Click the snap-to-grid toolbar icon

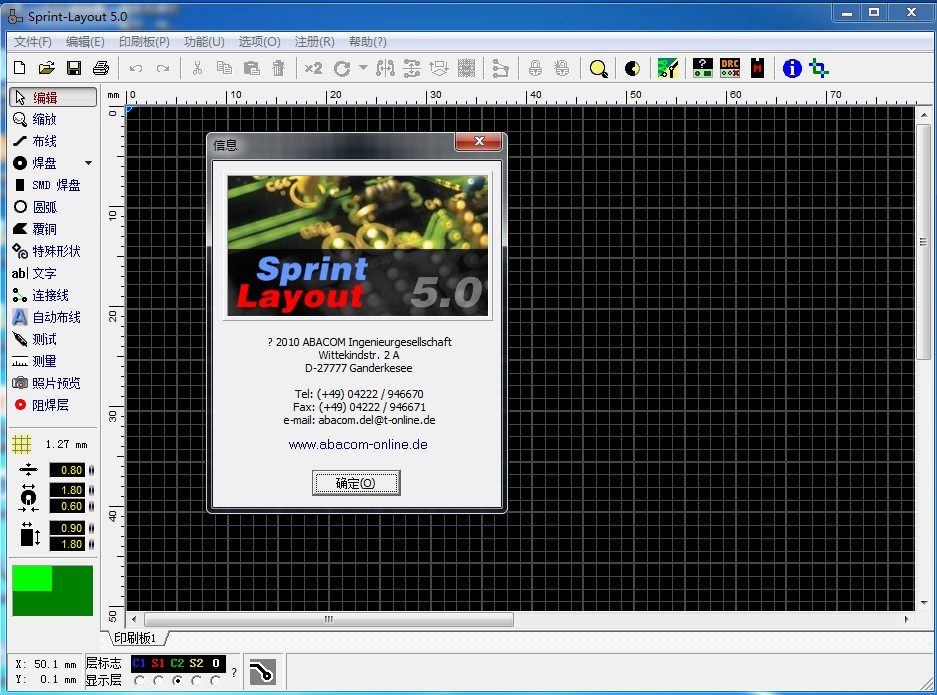(x=466, y=68)
